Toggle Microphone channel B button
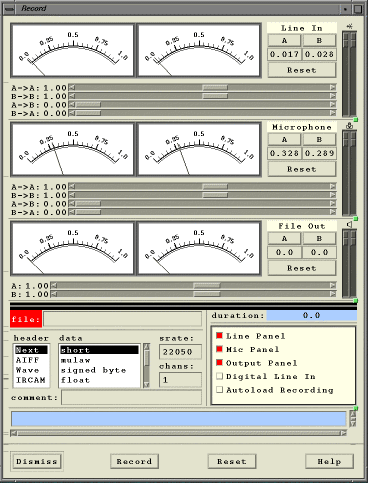The image size is (368, 483). [319, 139]
